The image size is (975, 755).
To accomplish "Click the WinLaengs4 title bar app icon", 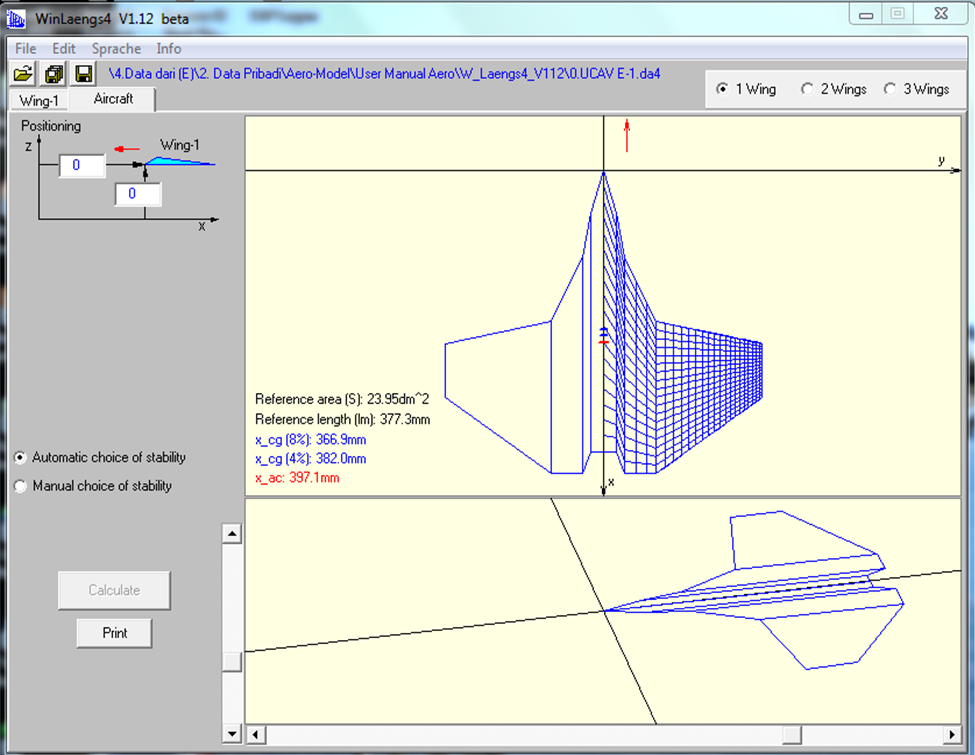I will pyautogui.click(x=16, y=18).
